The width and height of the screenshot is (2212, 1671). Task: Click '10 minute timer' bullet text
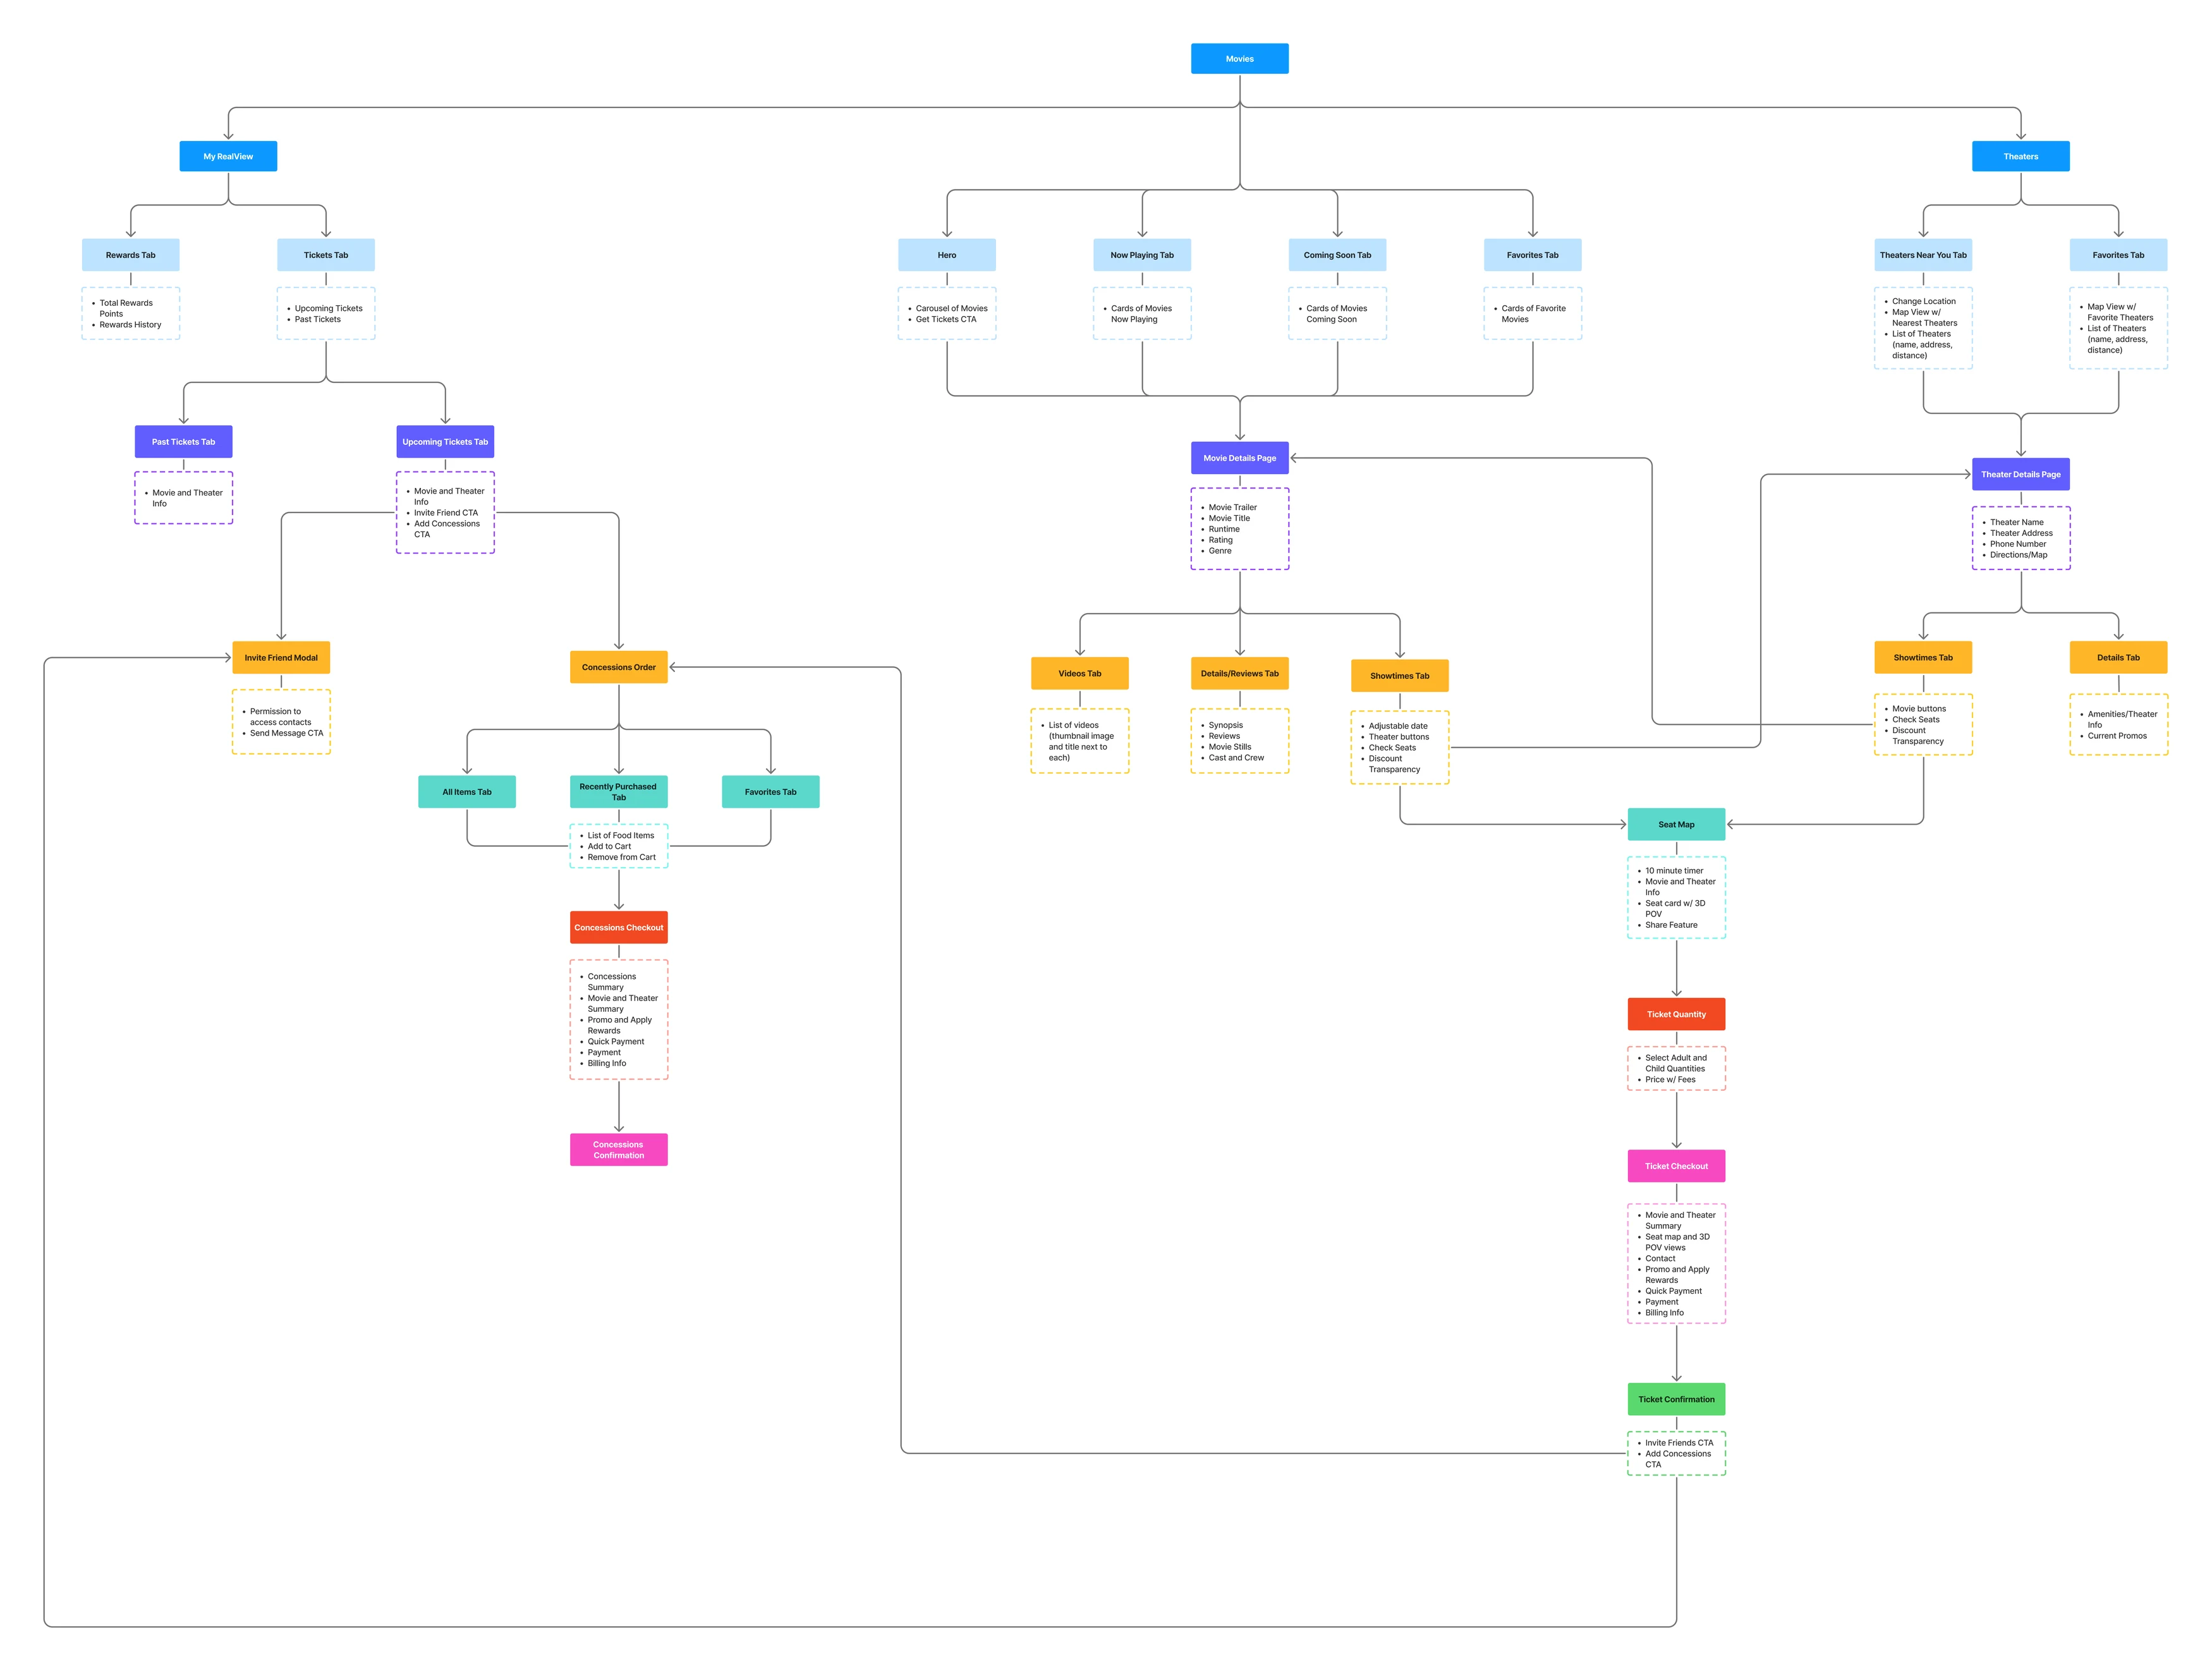(1673, 871)
